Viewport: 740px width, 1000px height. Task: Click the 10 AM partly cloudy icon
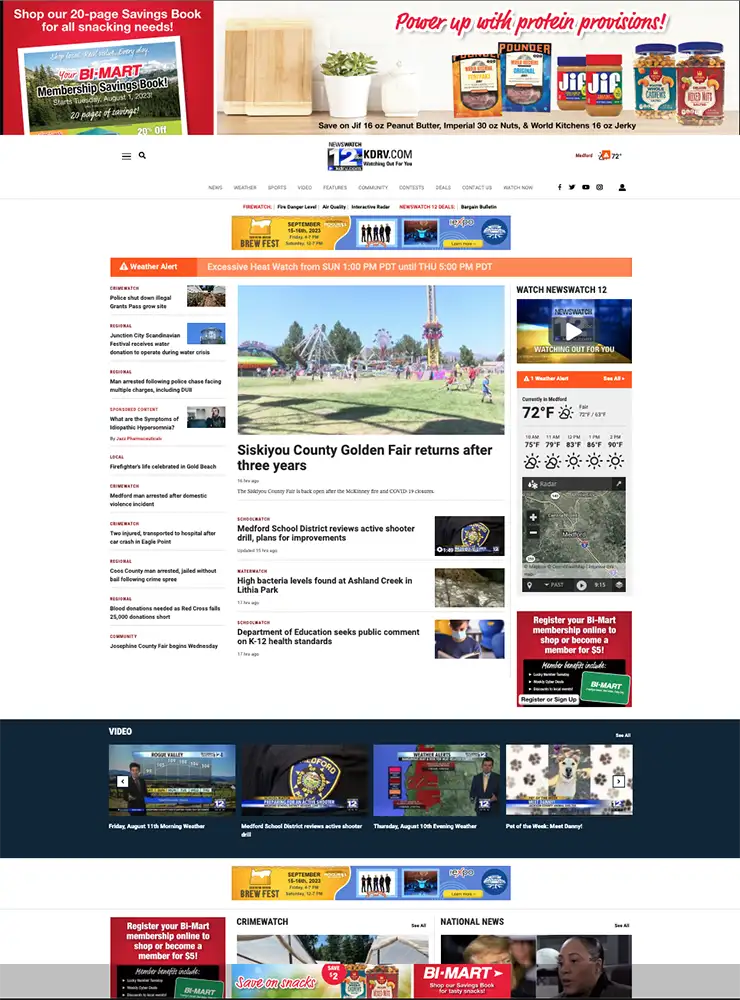(532, 461)
